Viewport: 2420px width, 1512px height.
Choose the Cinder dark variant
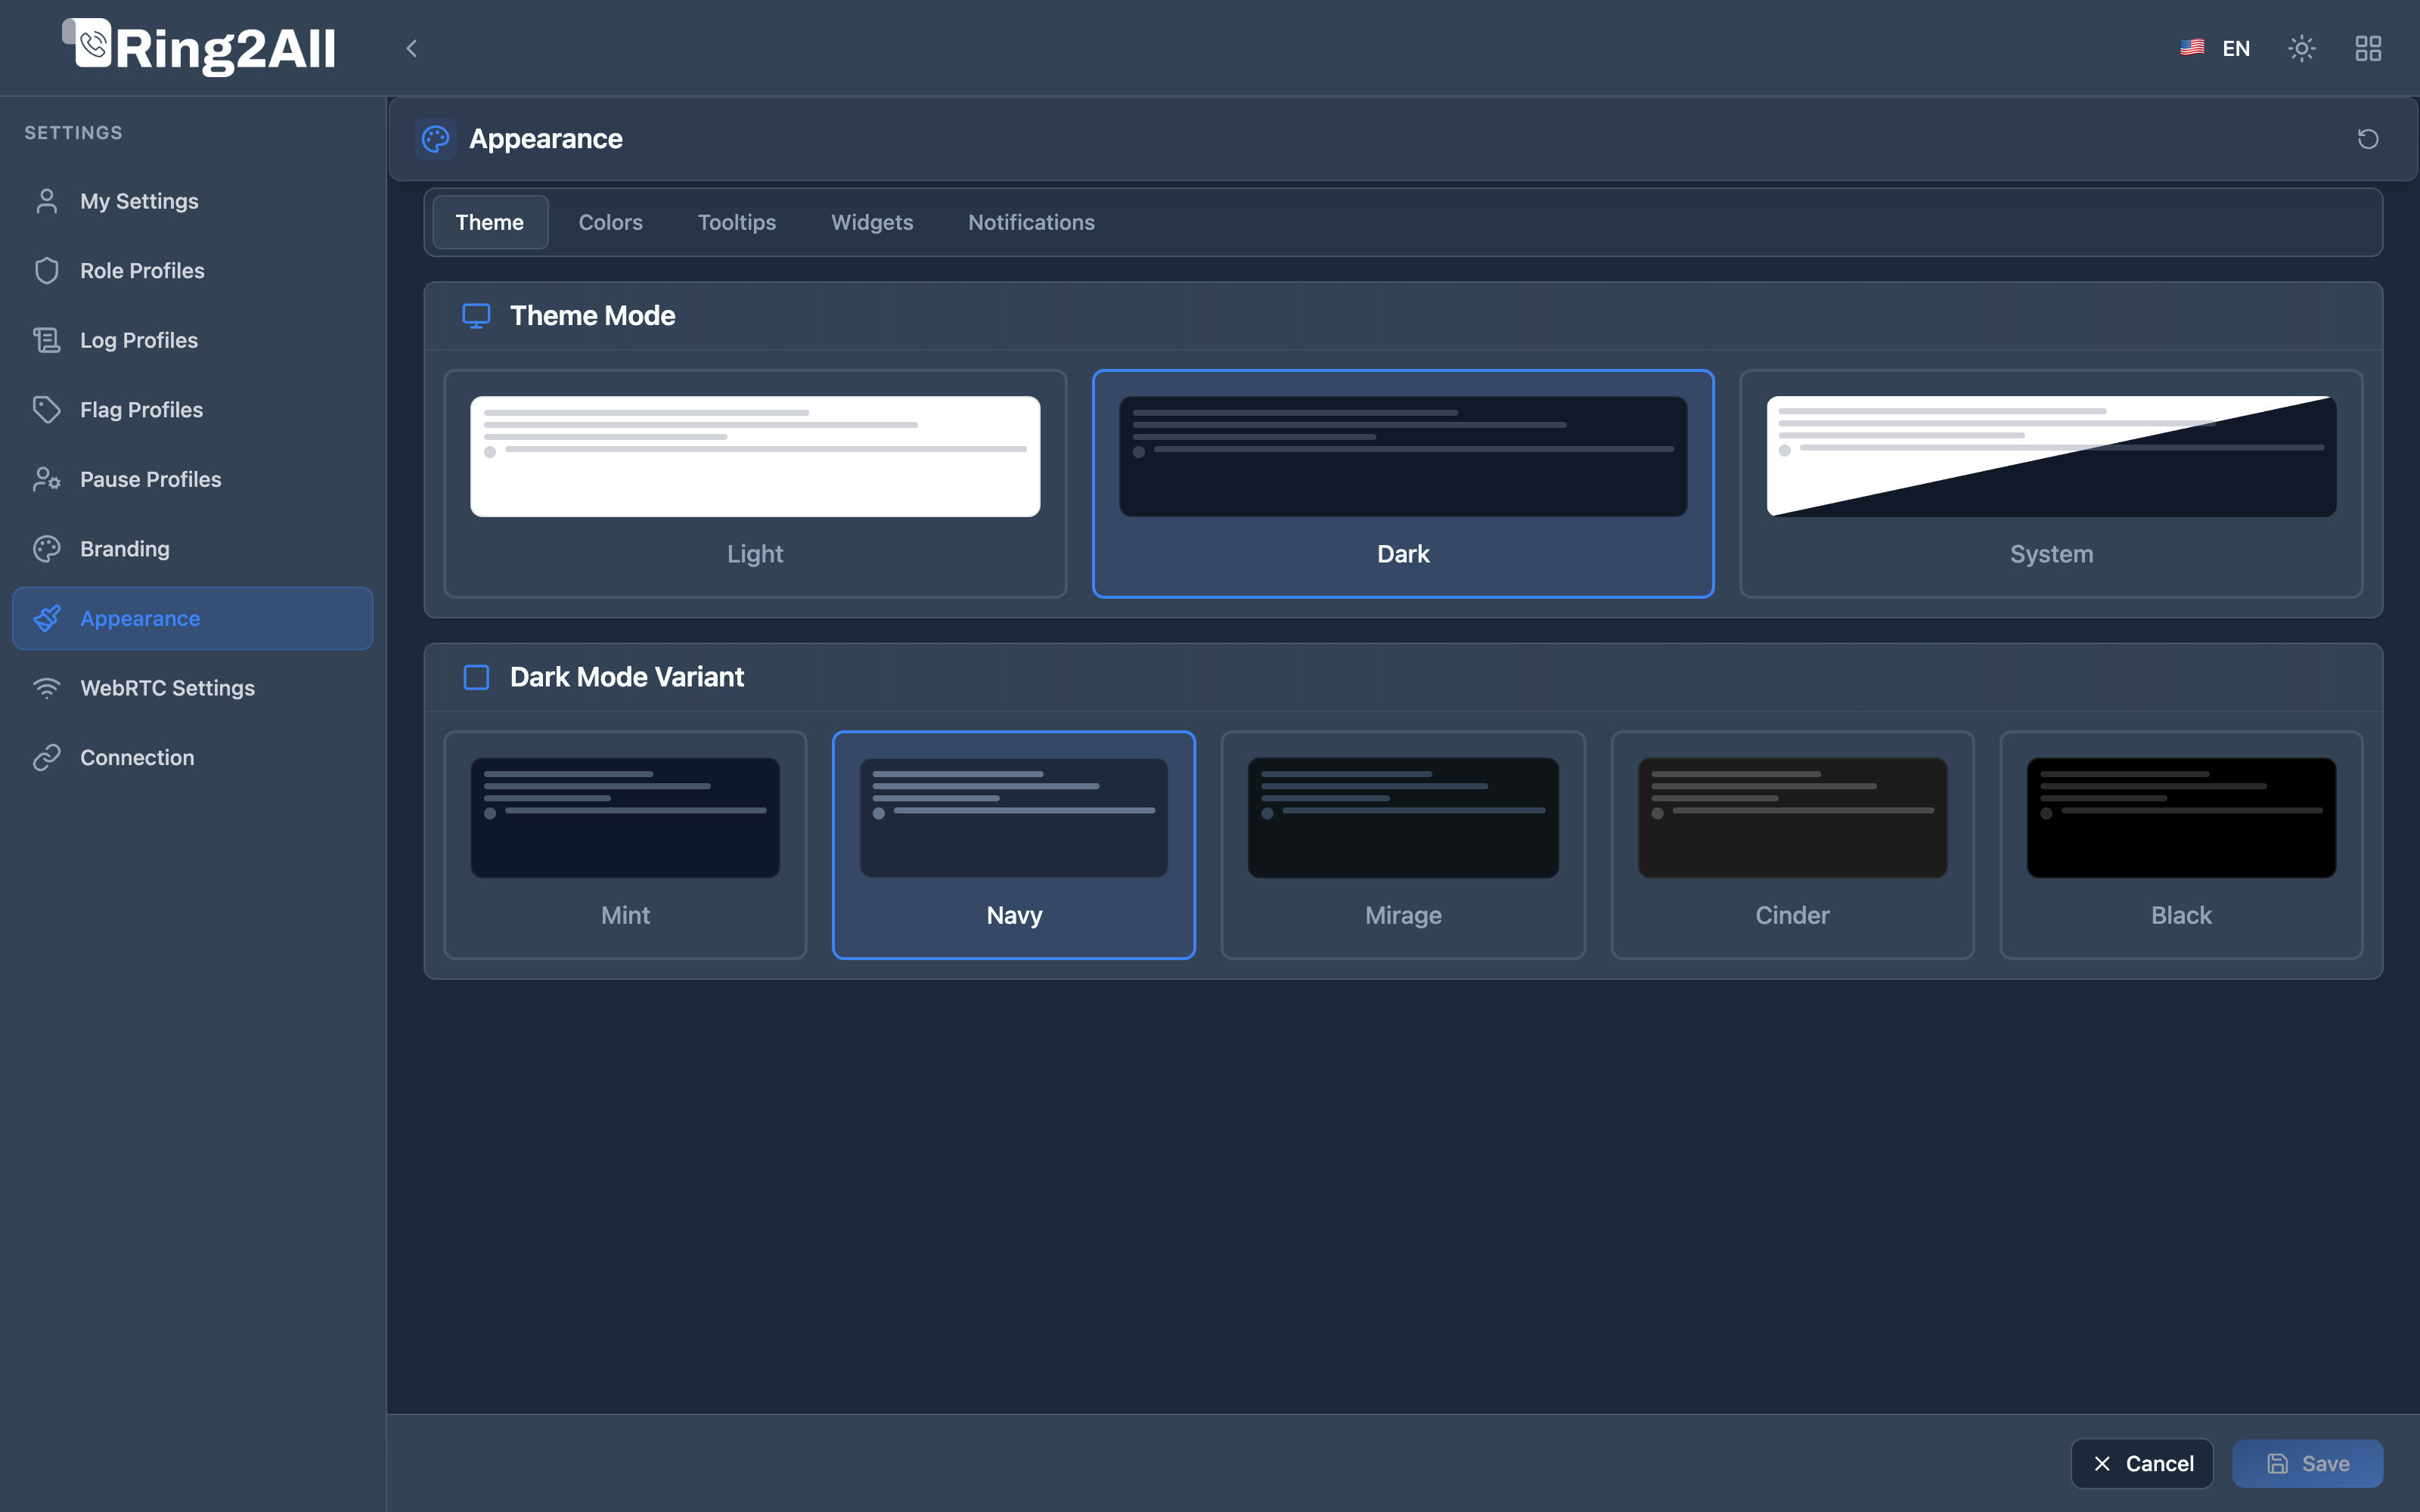tap(1792, 845)
